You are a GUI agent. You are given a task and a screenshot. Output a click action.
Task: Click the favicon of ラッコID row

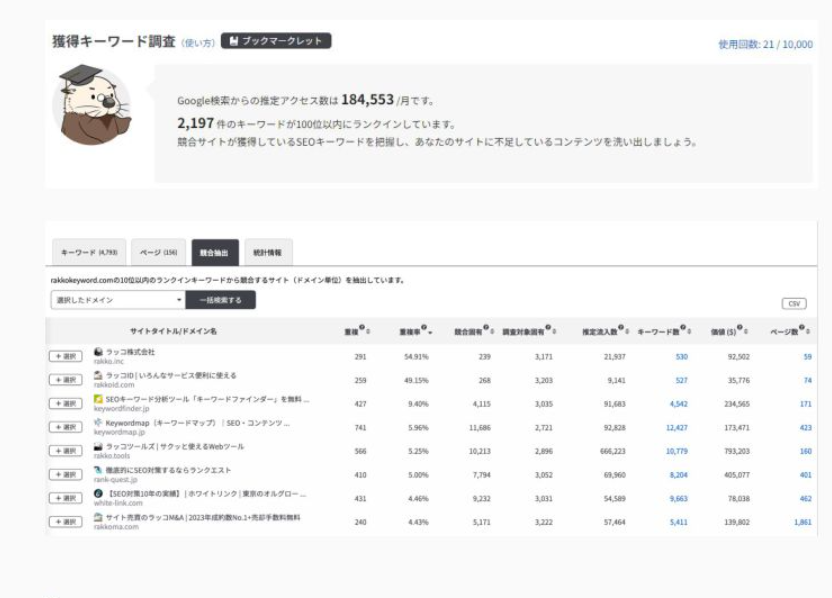(98, 375)
